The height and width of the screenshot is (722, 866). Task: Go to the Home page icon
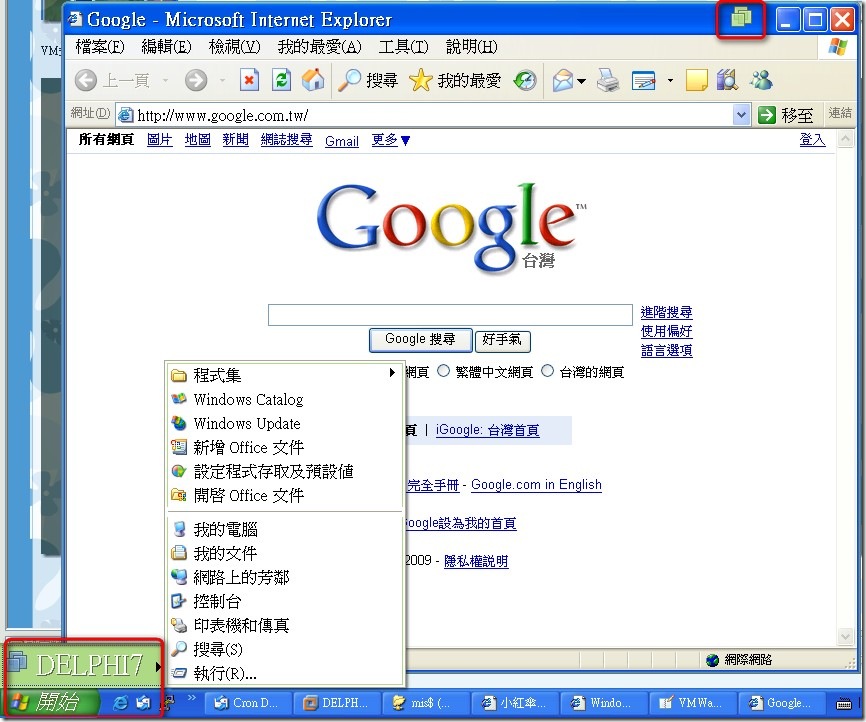click(x=313, y=81)
